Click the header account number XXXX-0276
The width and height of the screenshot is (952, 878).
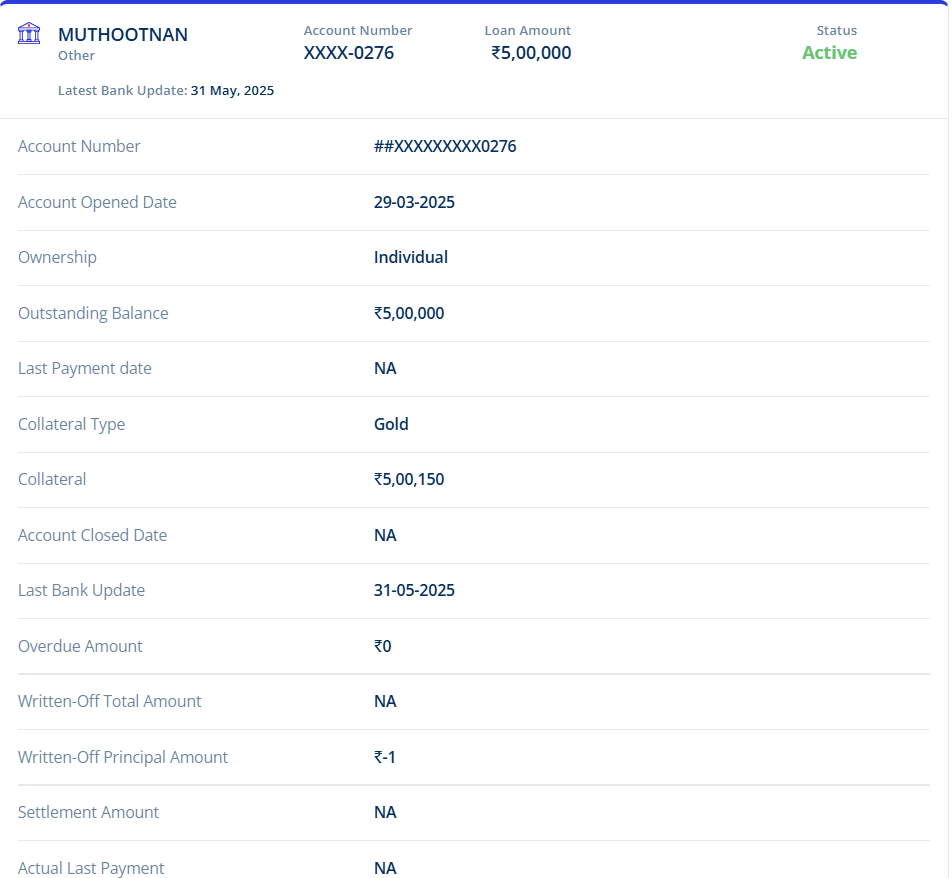coord(349,53)
